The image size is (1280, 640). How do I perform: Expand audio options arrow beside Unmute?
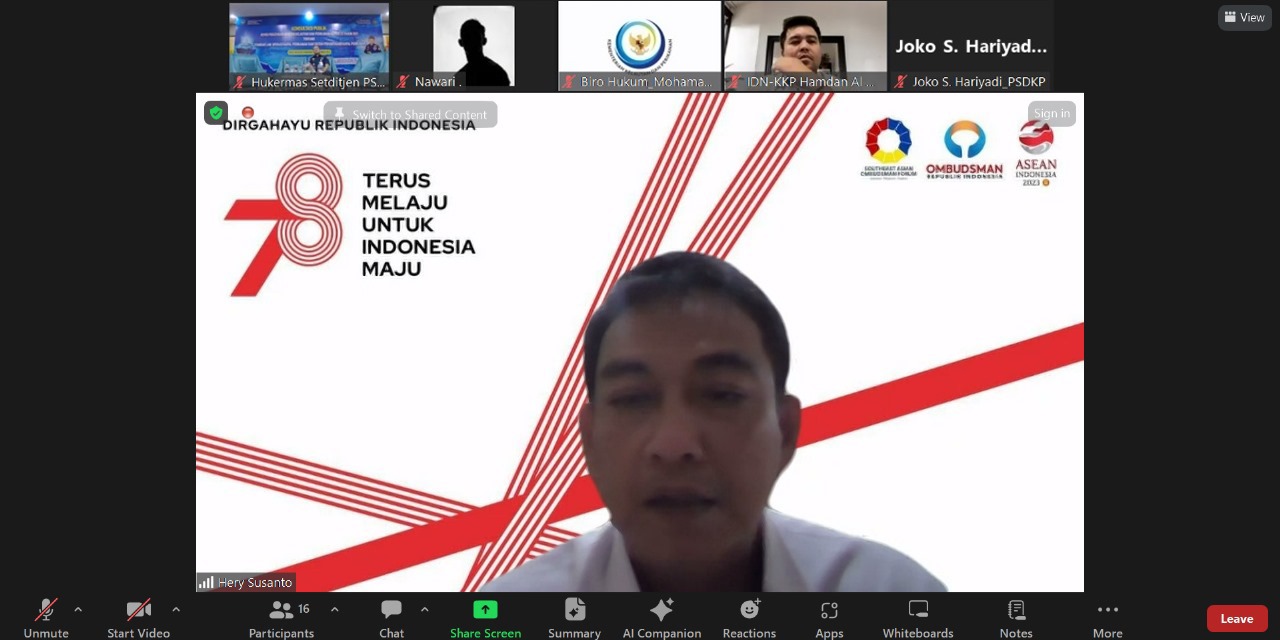click(78, 609)
